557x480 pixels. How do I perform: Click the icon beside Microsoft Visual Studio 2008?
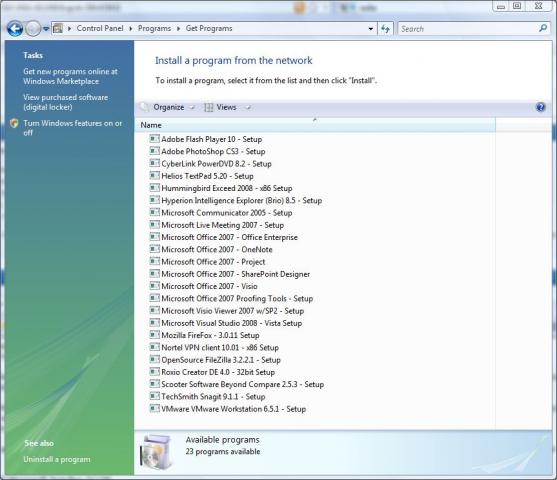pyautogui.click(x=155, y=323)
